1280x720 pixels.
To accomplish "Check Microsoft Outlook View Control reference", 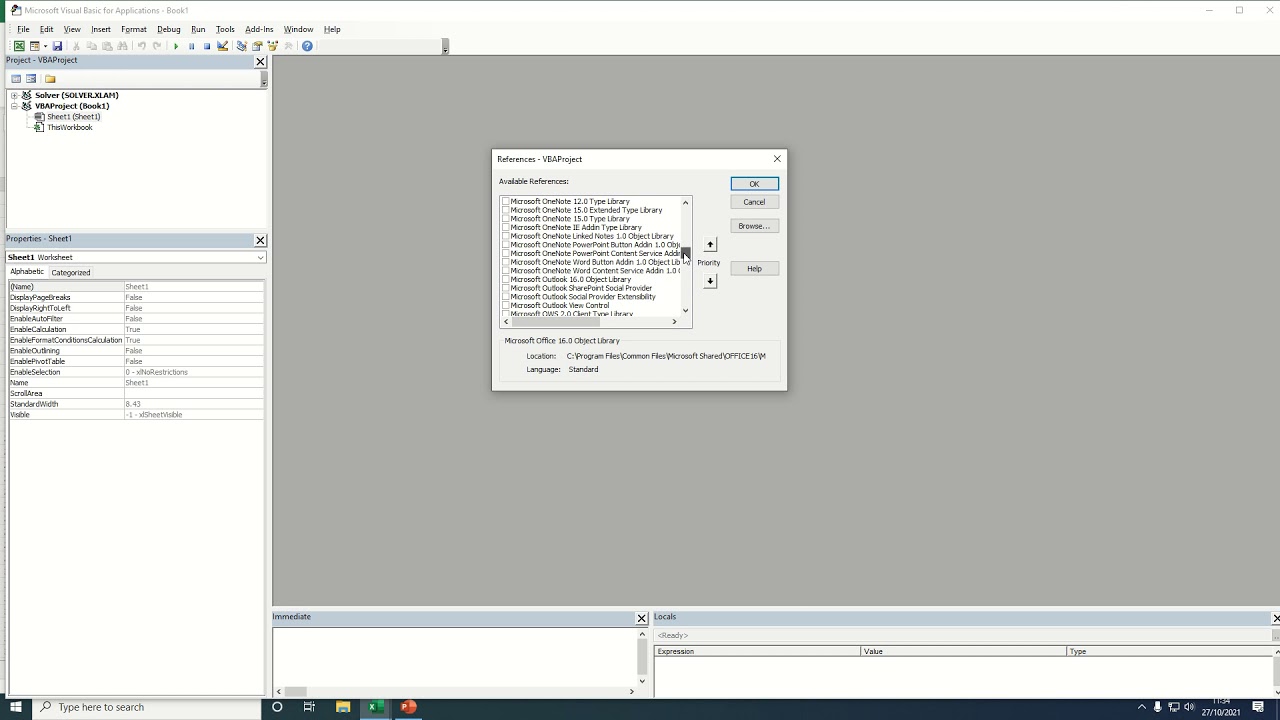I will point(506,306).
